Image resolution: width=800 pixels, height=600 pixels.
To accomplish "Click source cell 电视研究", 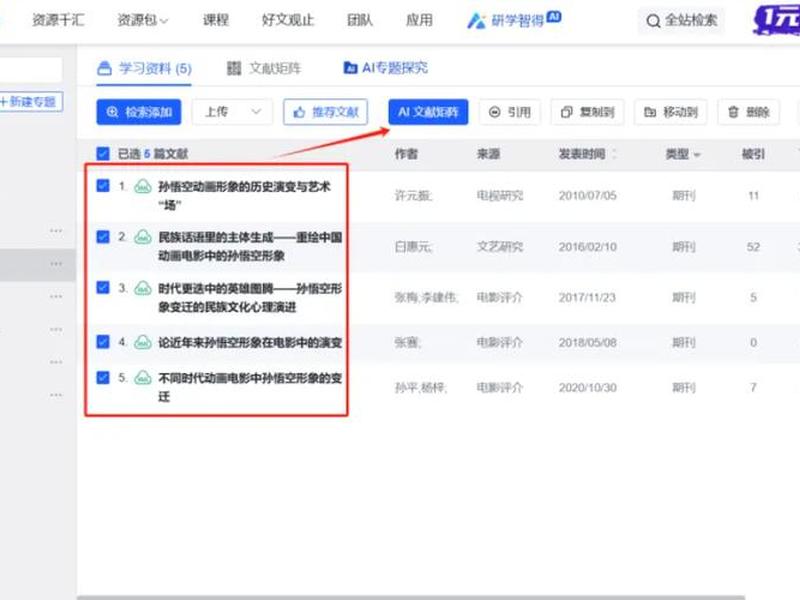I will [499, 195].
